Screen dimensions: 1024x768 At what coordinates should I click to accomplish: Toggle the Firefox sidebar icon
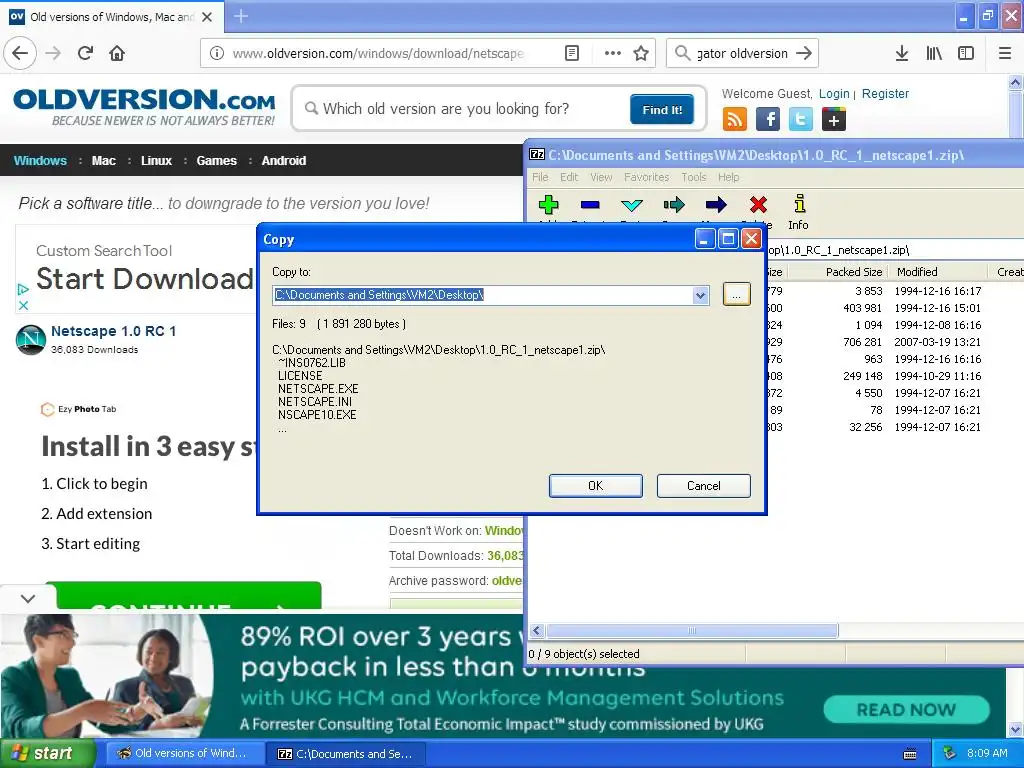[x=966, y=53]
